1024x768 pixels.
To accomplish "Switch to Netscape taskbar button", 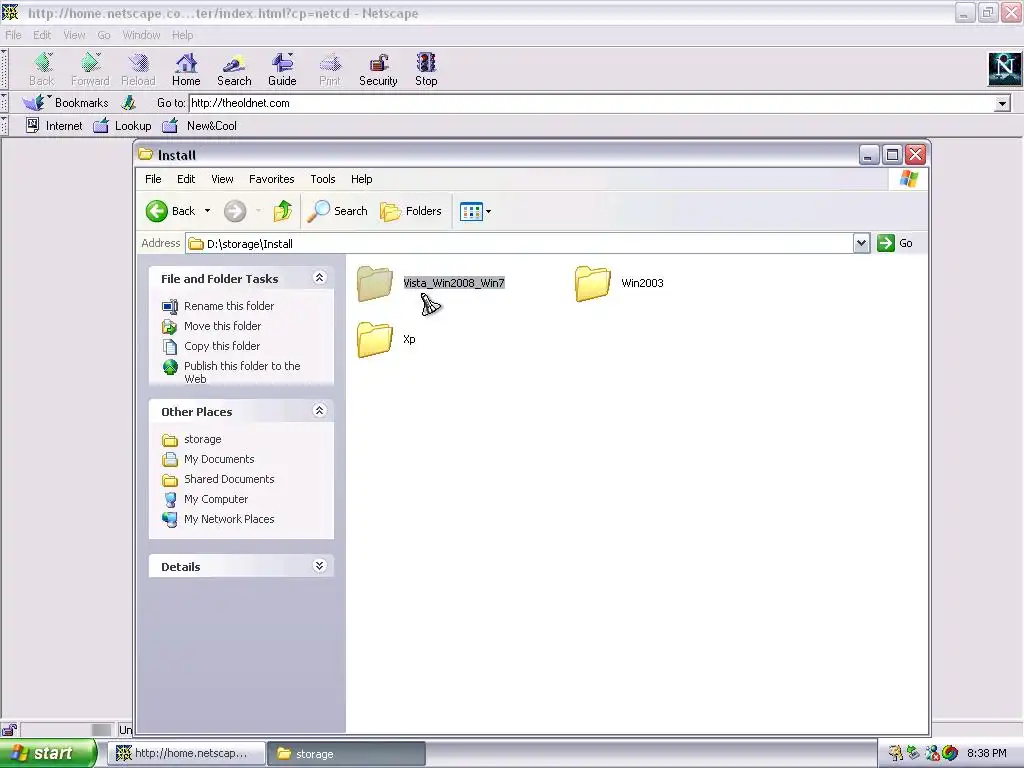I will click(187, 754).
